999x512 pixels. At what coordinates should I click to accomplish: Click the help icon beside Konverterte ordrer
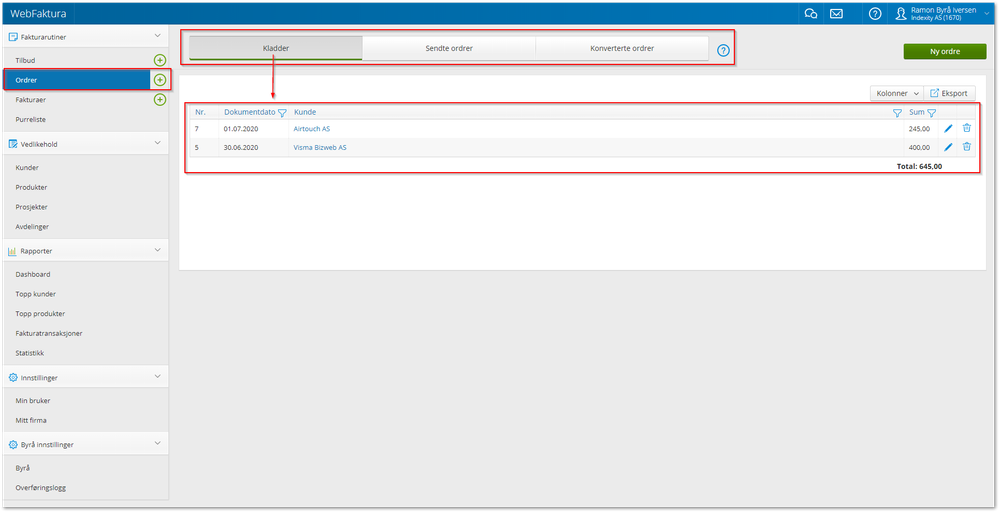723,50
